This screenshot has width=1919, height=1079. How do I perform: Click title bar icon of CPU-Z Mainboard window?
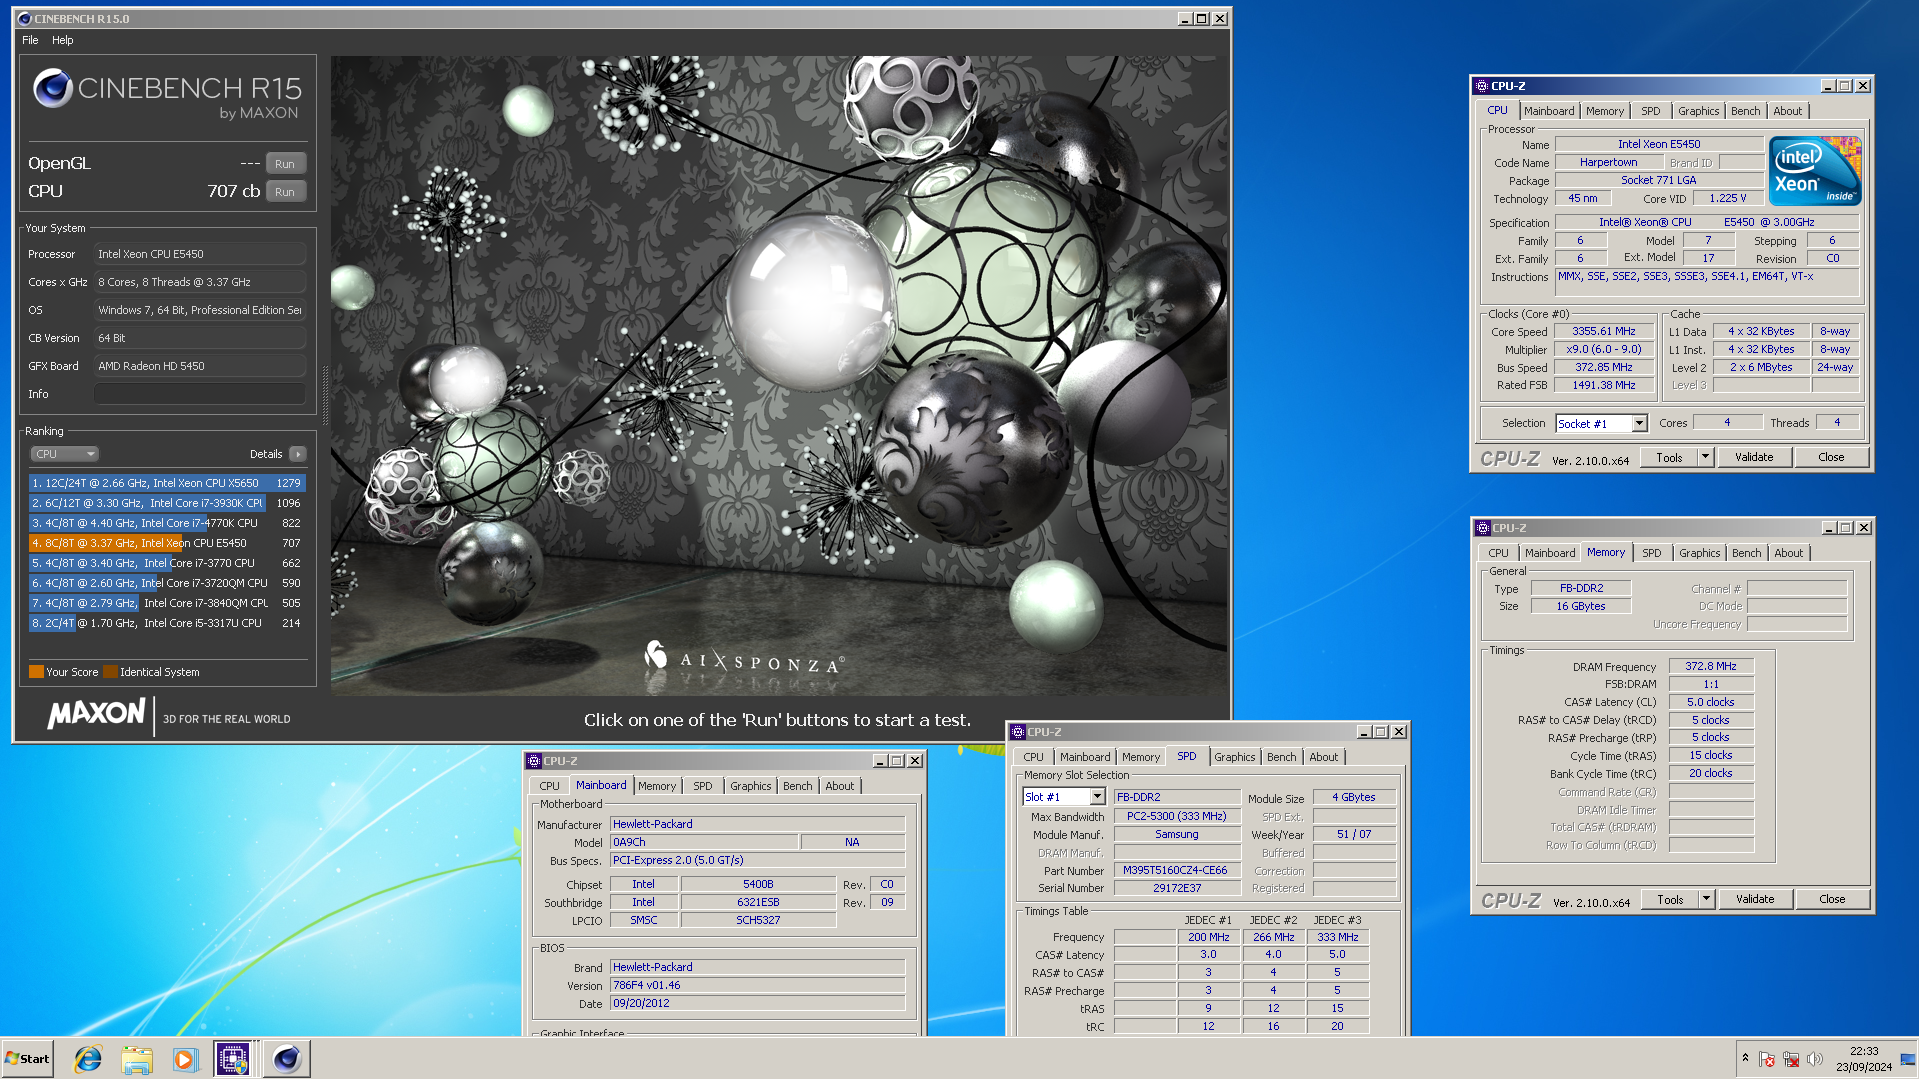tap(534, 761)
